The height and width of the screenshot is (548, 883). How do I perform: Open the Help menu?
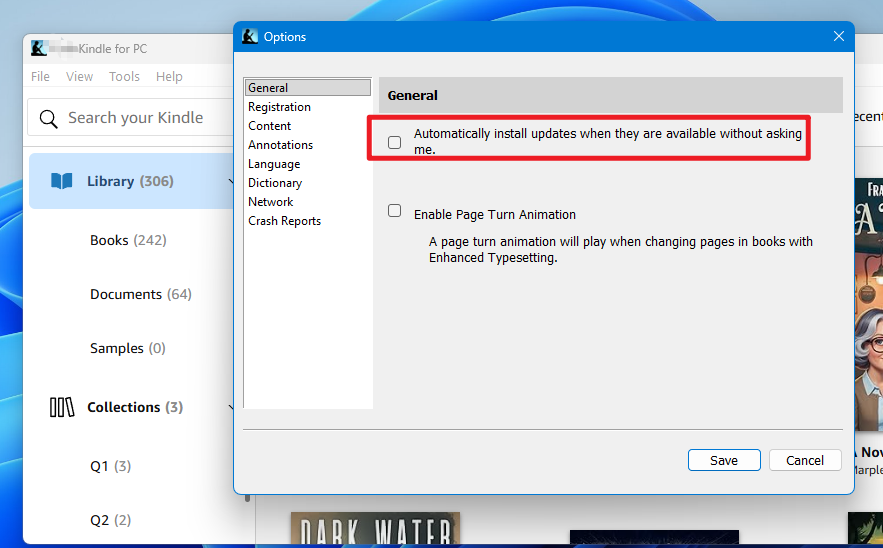click(x=169, y=77)
